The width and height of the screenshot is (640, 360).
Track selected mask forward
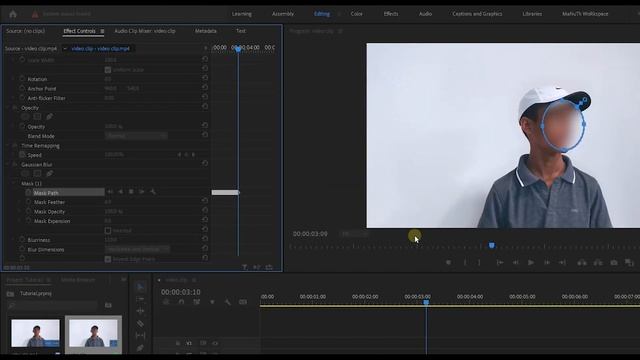point(142,192)
